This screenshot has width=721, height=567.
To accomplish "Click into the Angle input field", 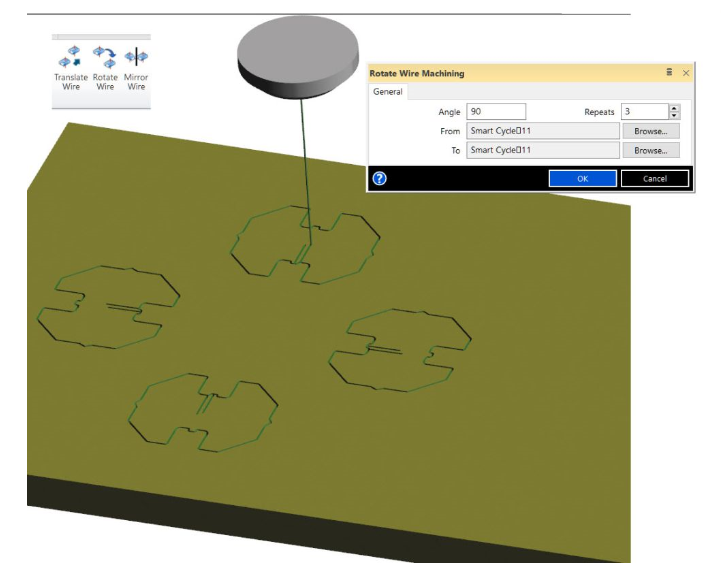I will click(x=495, y=112).
